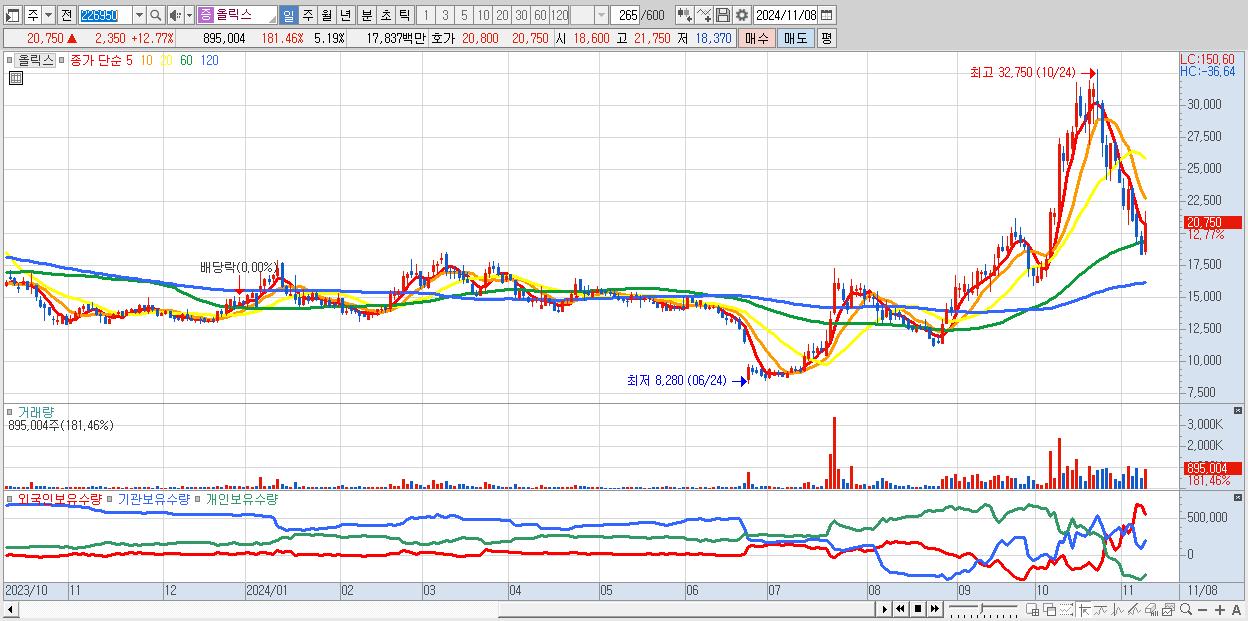Open the 올릭스 stock name combo box

(x=238, y=15)
